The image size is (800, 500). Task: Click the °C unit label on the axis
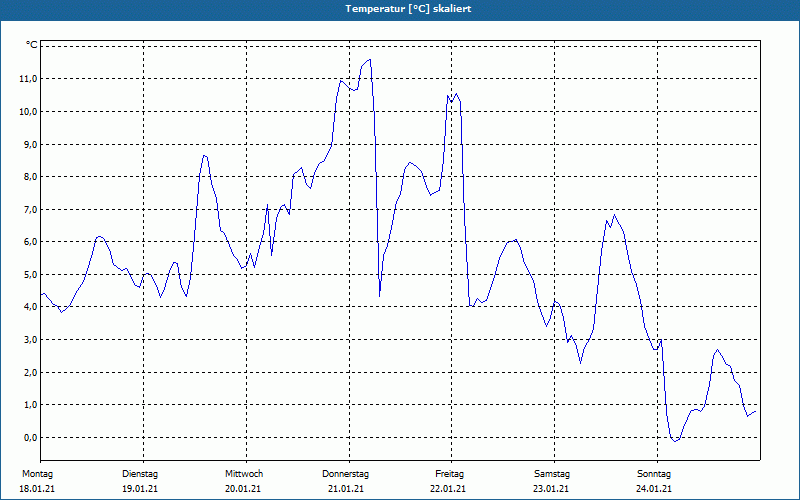point(32,45)
